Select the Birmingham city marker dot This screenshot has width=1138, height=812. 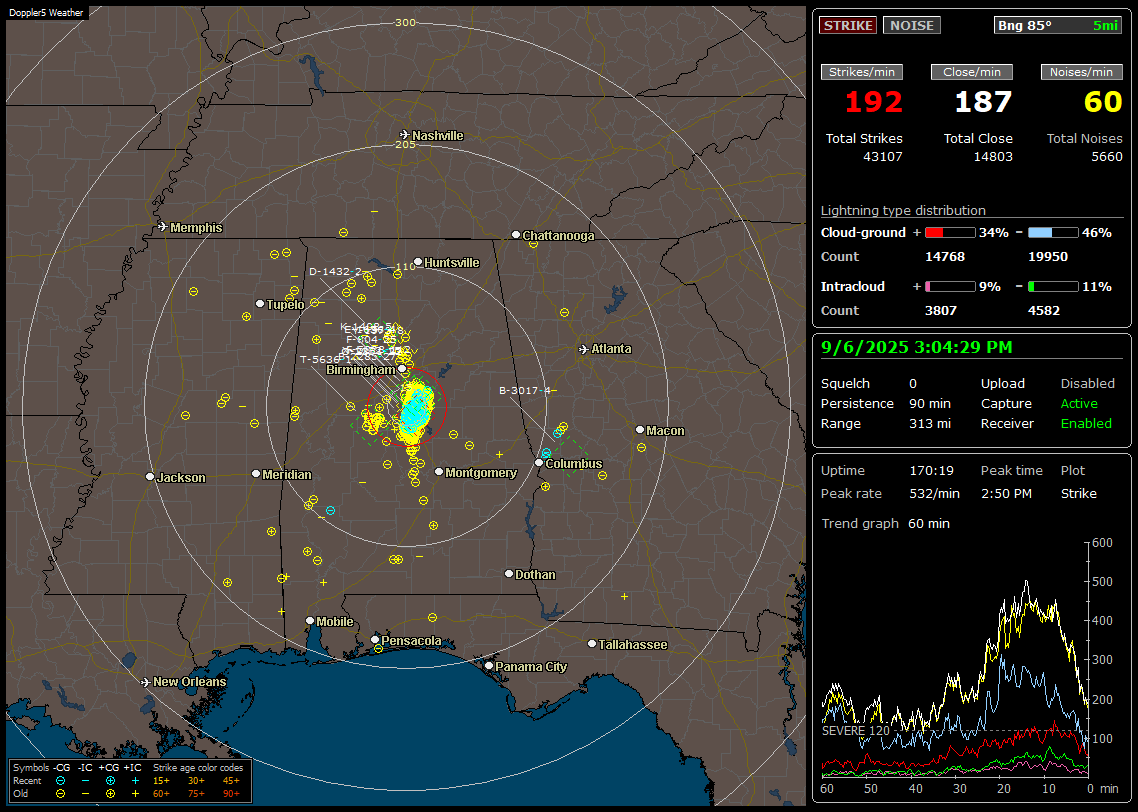[x=402, y=369]
